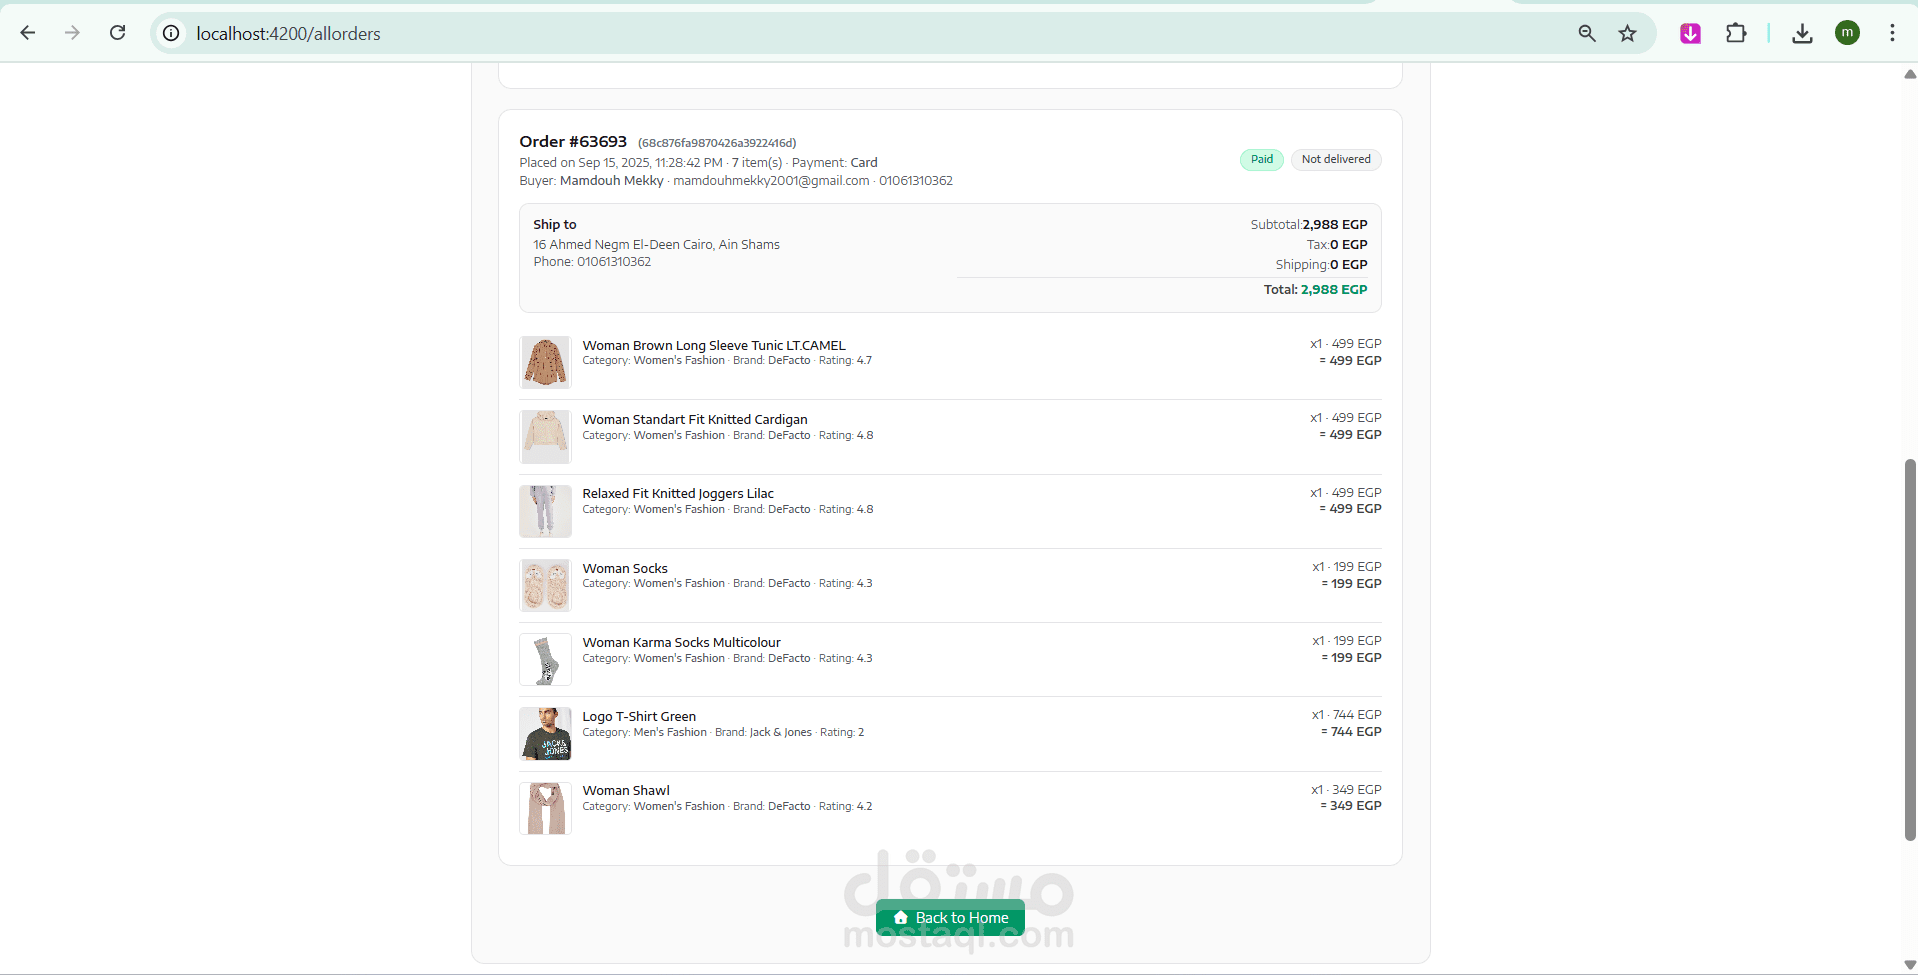Click the Tax 0 EGP line
Screen dimensions: 1918x975
tap(1337, 245)
